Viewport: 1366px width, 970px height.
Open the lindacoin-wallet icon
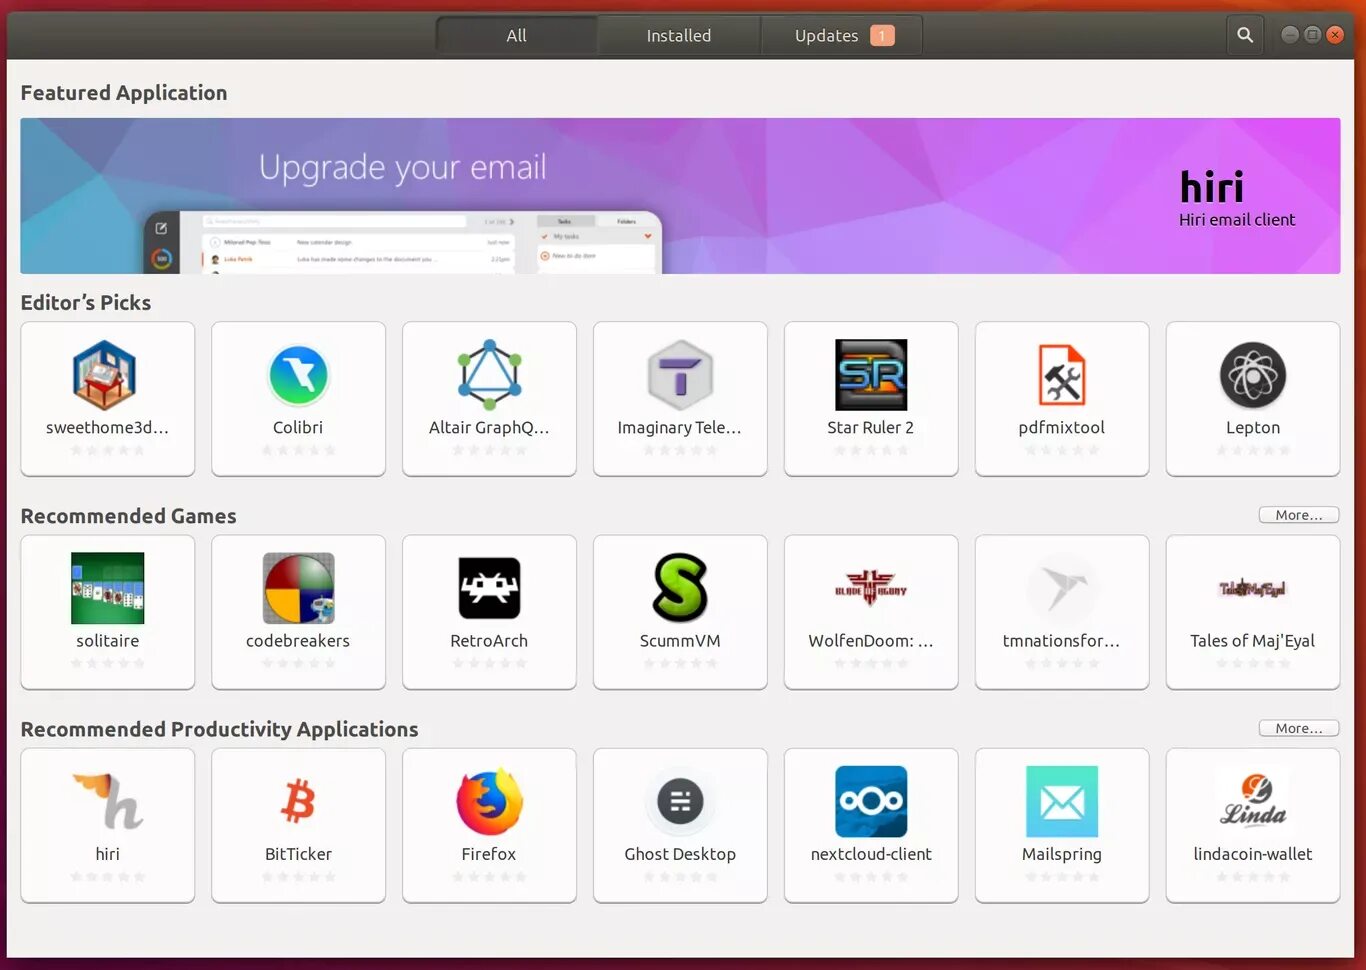click(1253, 801)
